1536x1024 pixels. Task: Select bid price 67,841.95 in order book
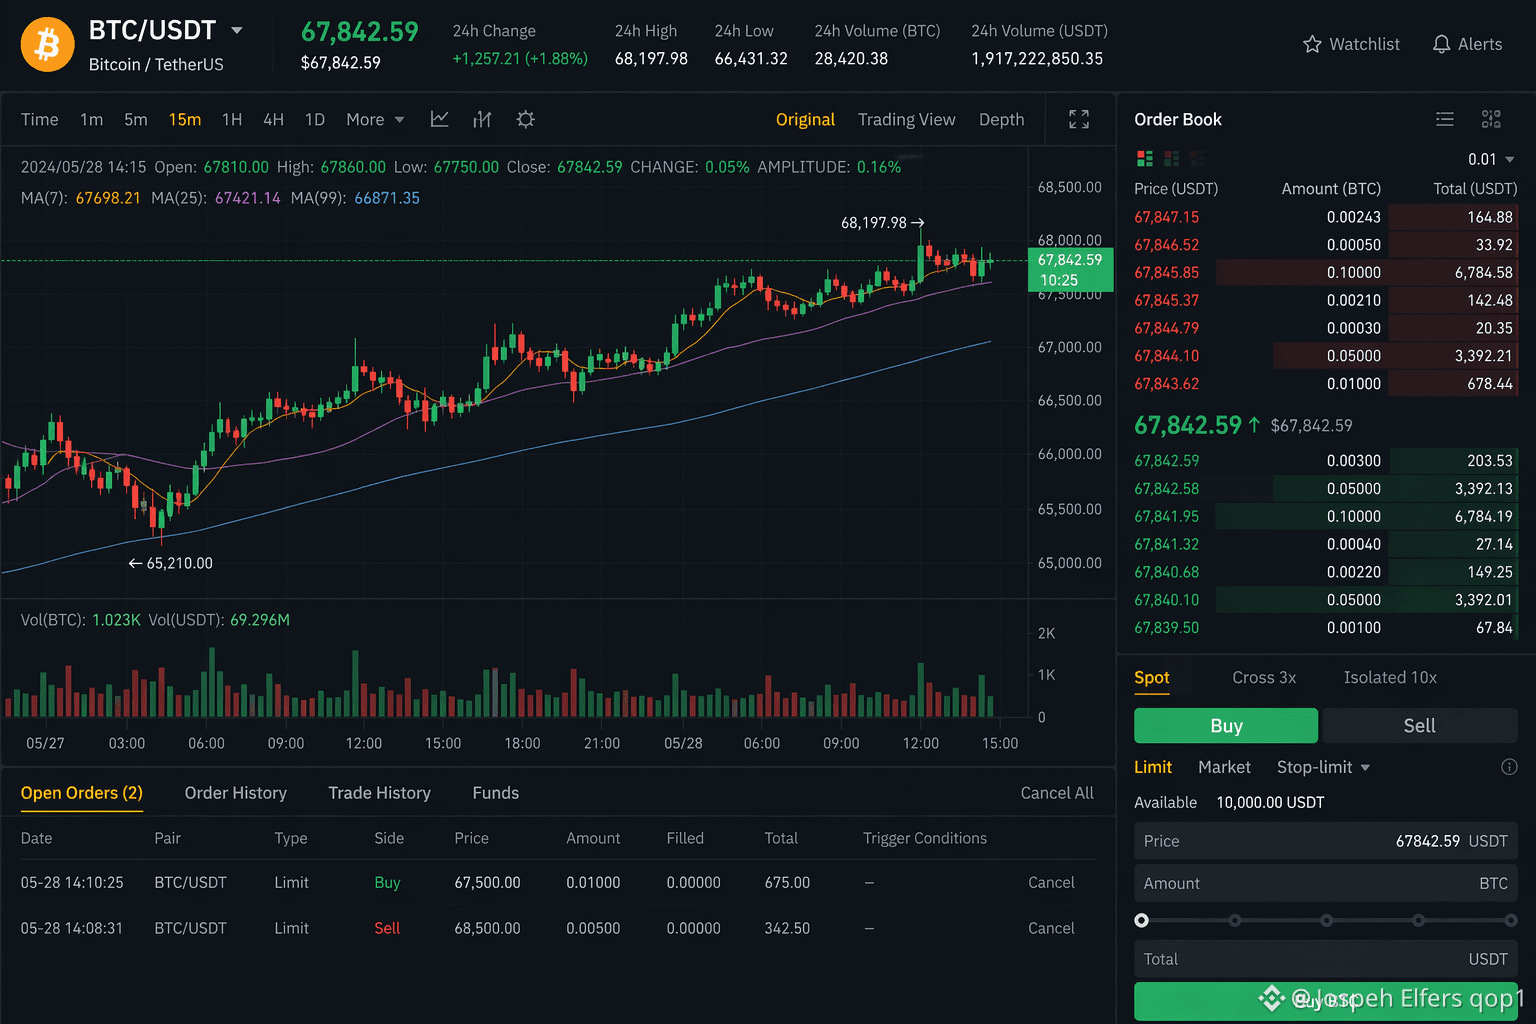tap(1166, 517)
